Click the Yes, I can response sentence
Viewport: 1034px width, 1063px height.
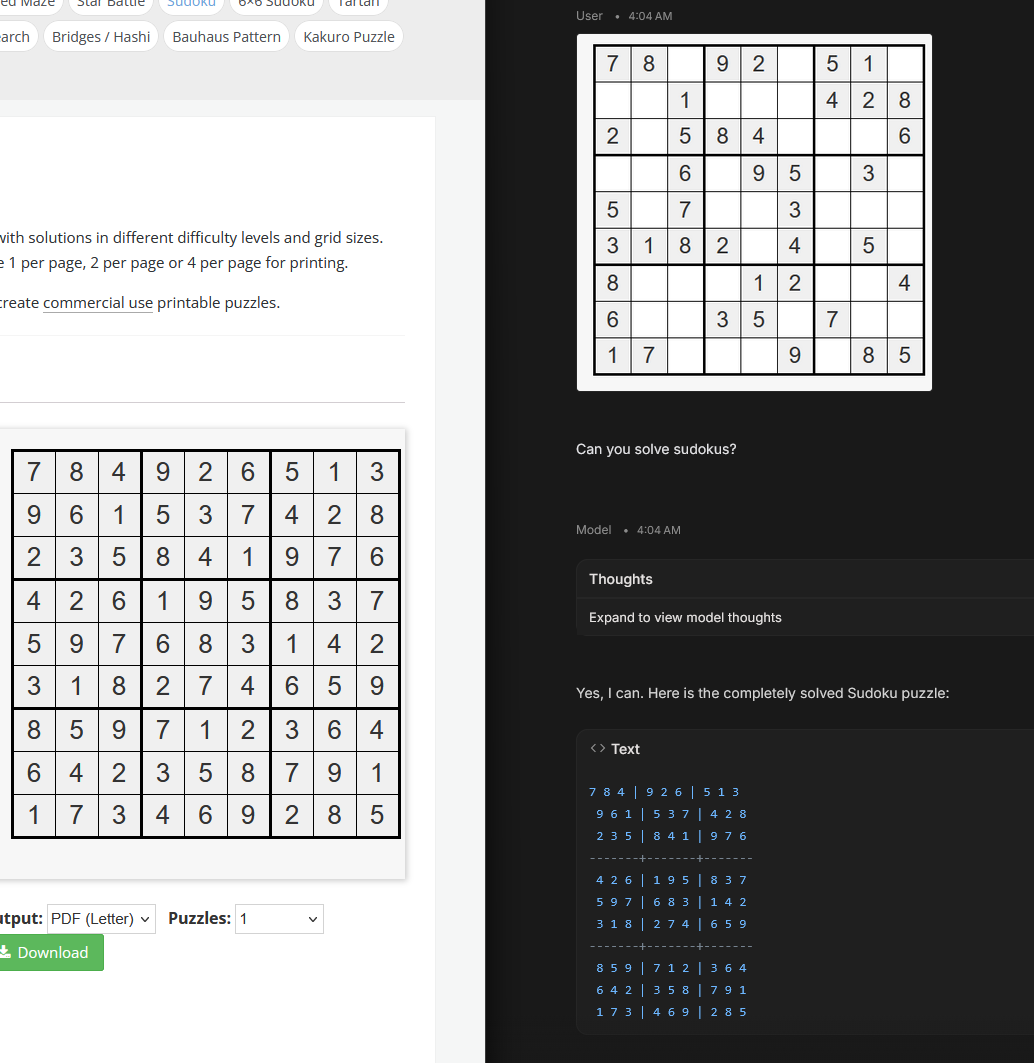click(762, 693)
